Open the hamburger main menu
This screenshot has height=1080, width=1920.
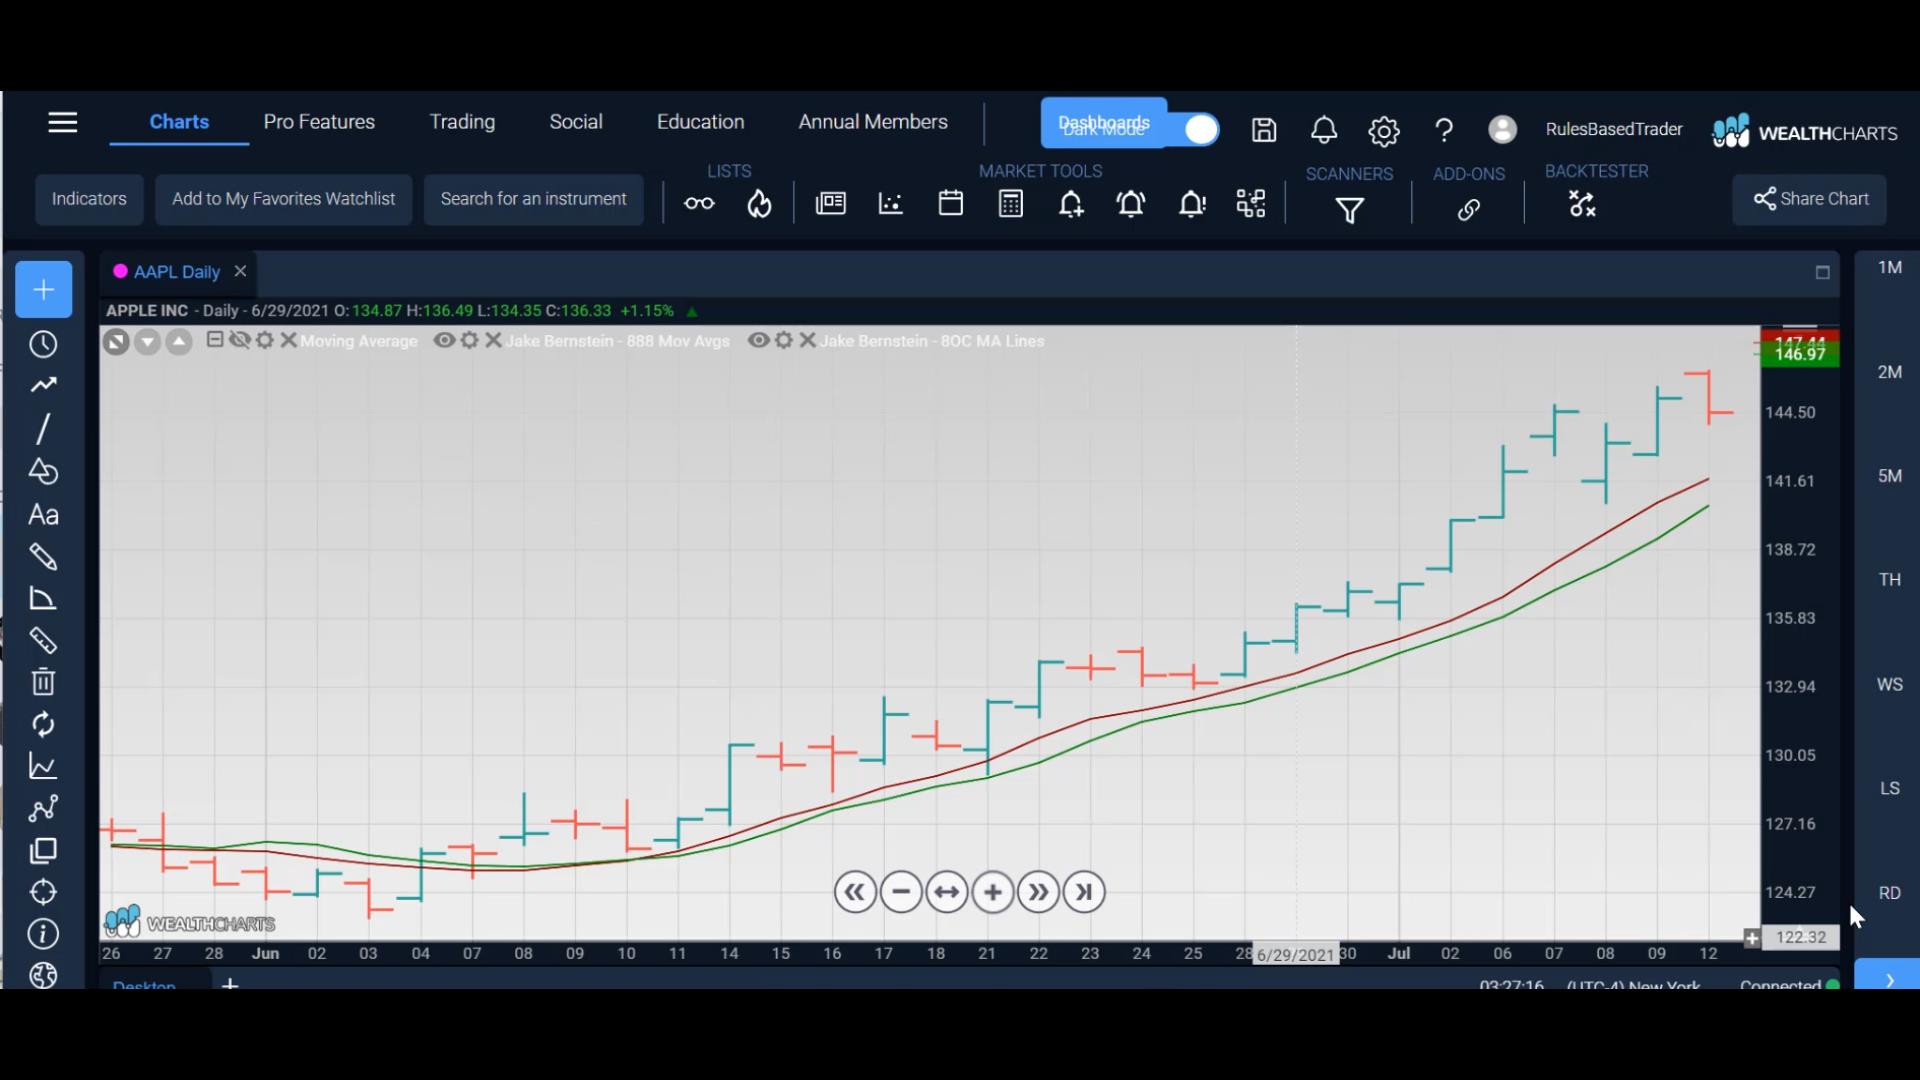pyautogui.click(x=62, y=122)
